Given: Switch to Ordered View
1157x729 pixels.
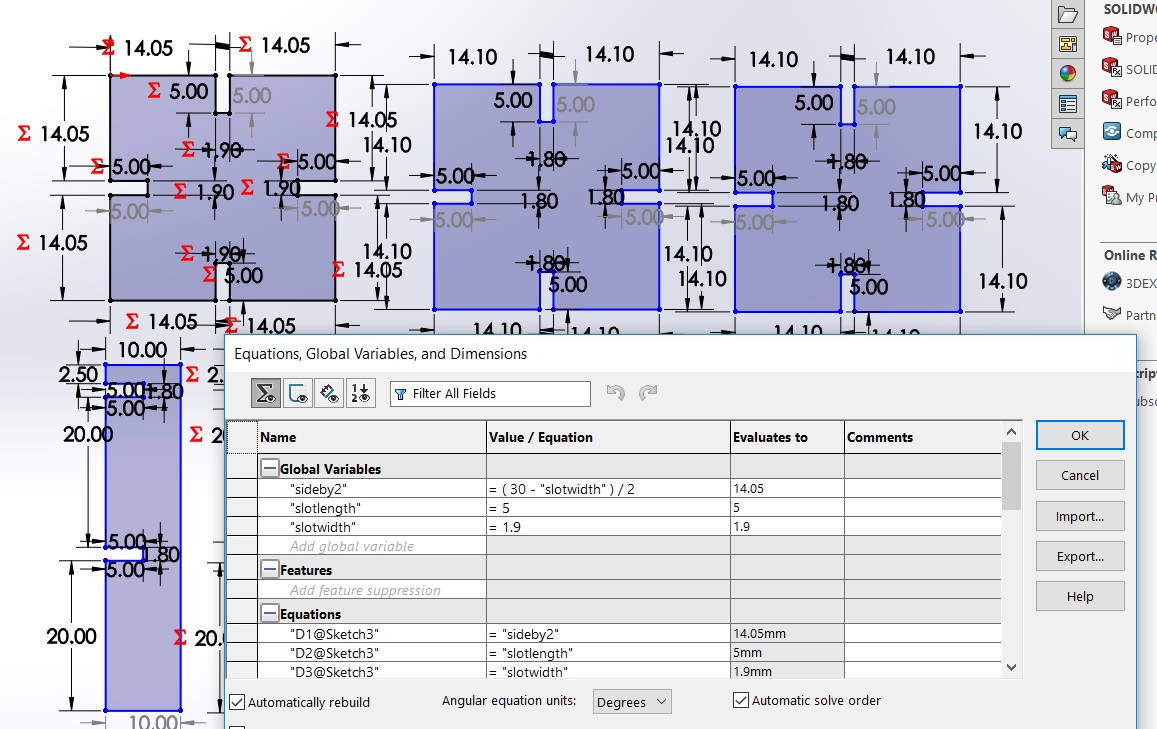Looking at the screenshot, I should 361,393.
